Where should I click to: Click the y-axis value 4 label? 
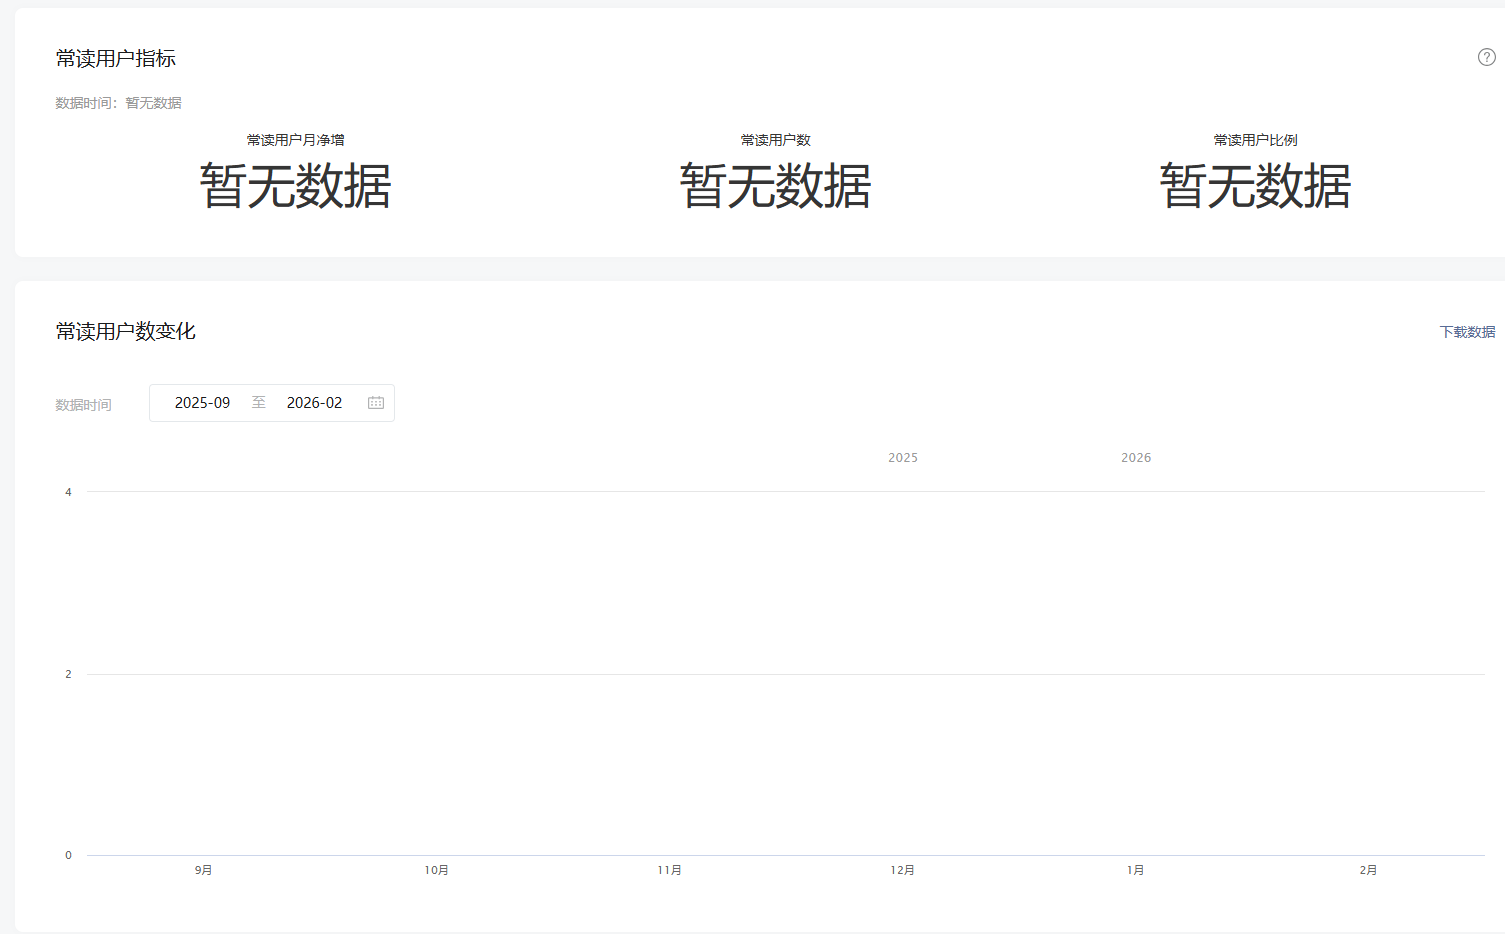[x=68, y=492]
